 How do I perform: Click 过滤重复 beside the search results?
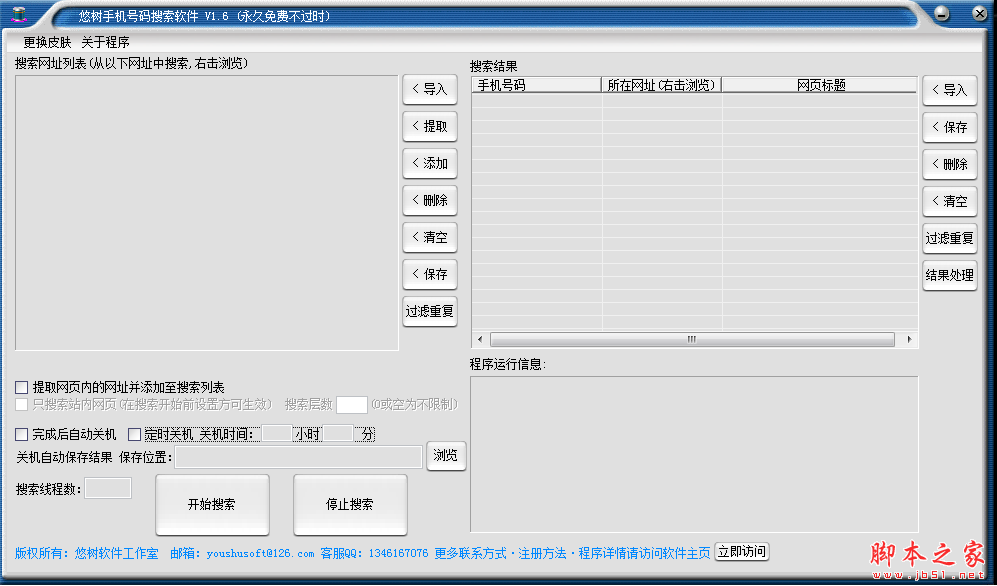[x=949, y=238]
